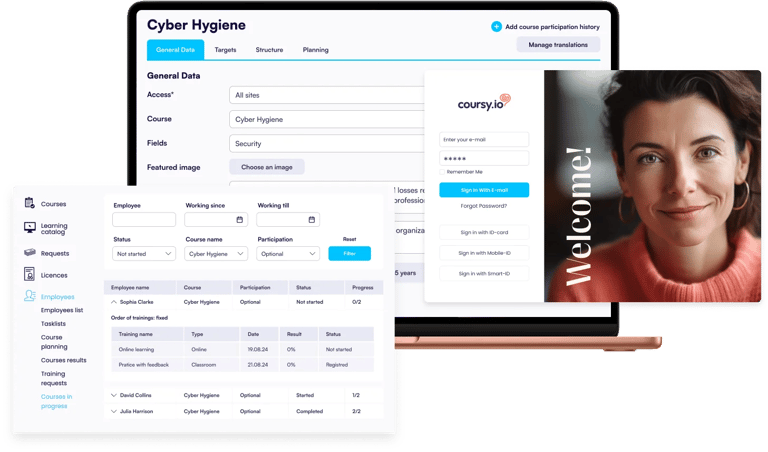Open the Status dropdown showing Not started
Image resolution: width=768 pixels, height=452 pixels.
(144, 254)
